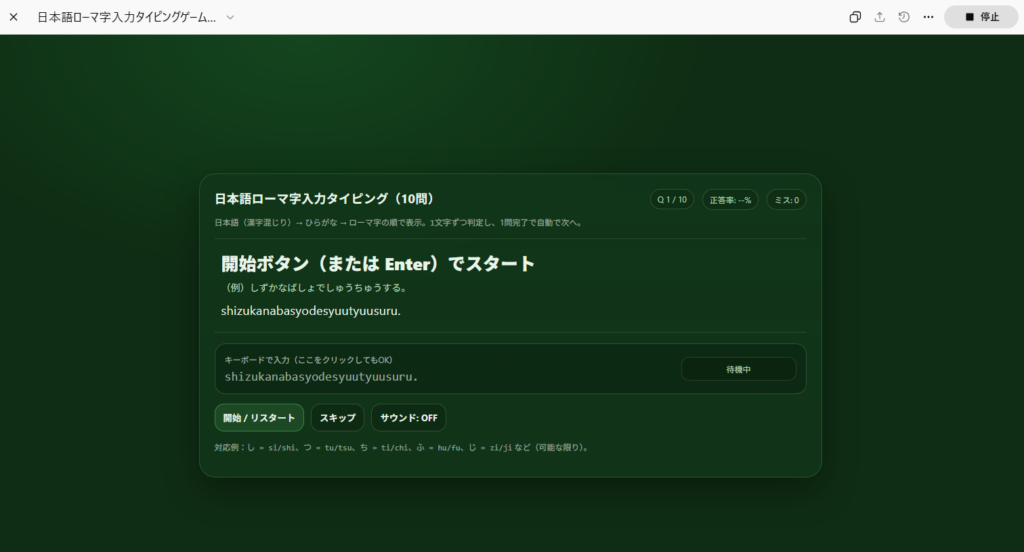This screenshot has height=552, width=1024.
Task: Click the ミス: 0 miss counter badge
Action: click(786, 200)
